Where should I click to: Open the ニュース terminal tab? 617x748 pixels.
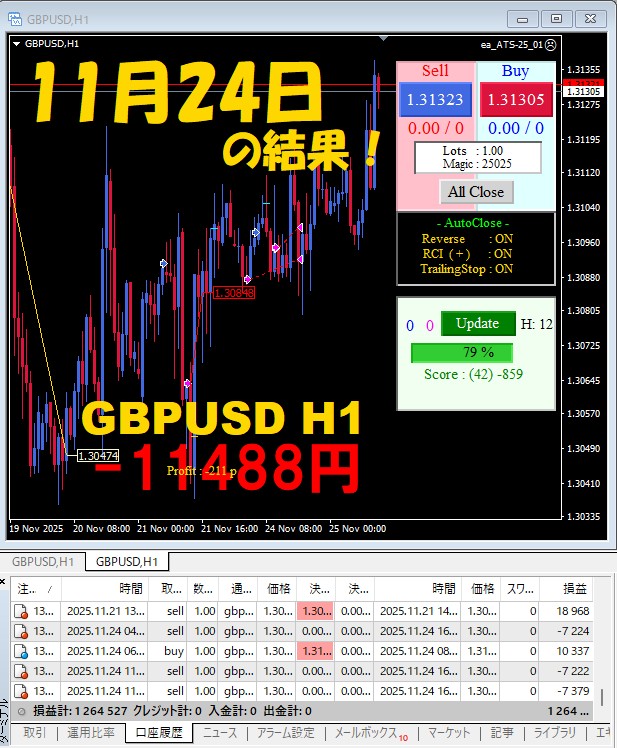(220, 733)
